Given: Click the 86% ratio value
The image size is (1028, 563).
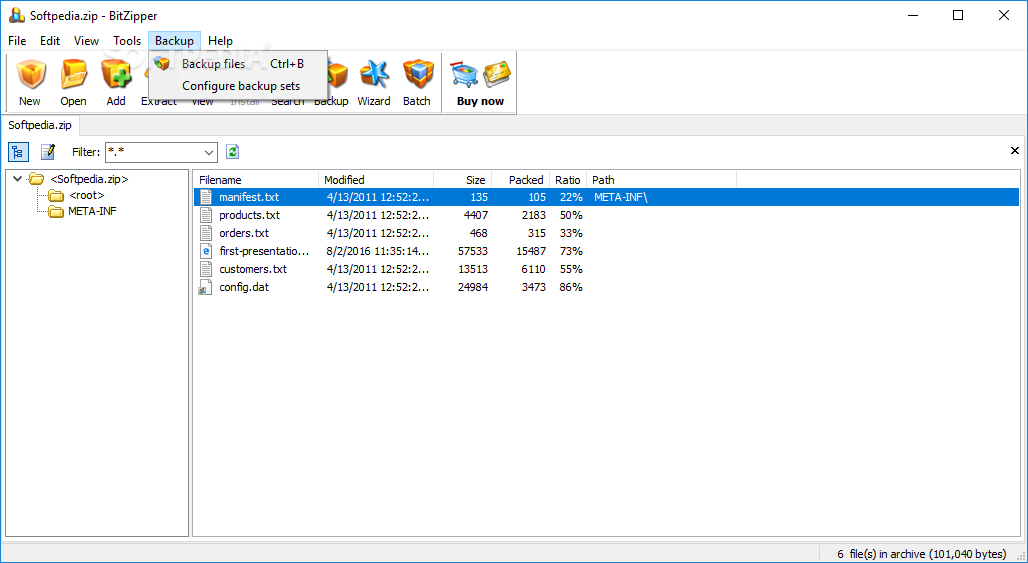Looking at the screenshot, I should [x=571, y=287].
